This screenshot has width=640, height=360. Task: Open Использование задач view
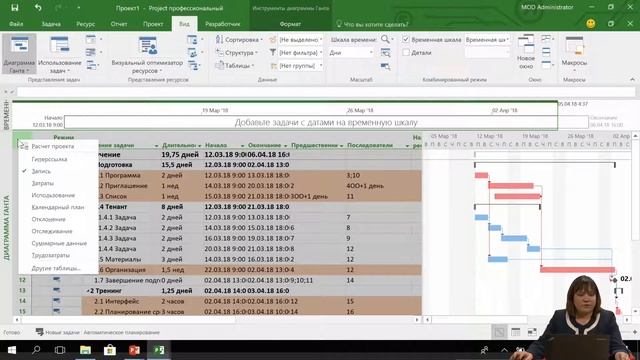tap(60, 54)
